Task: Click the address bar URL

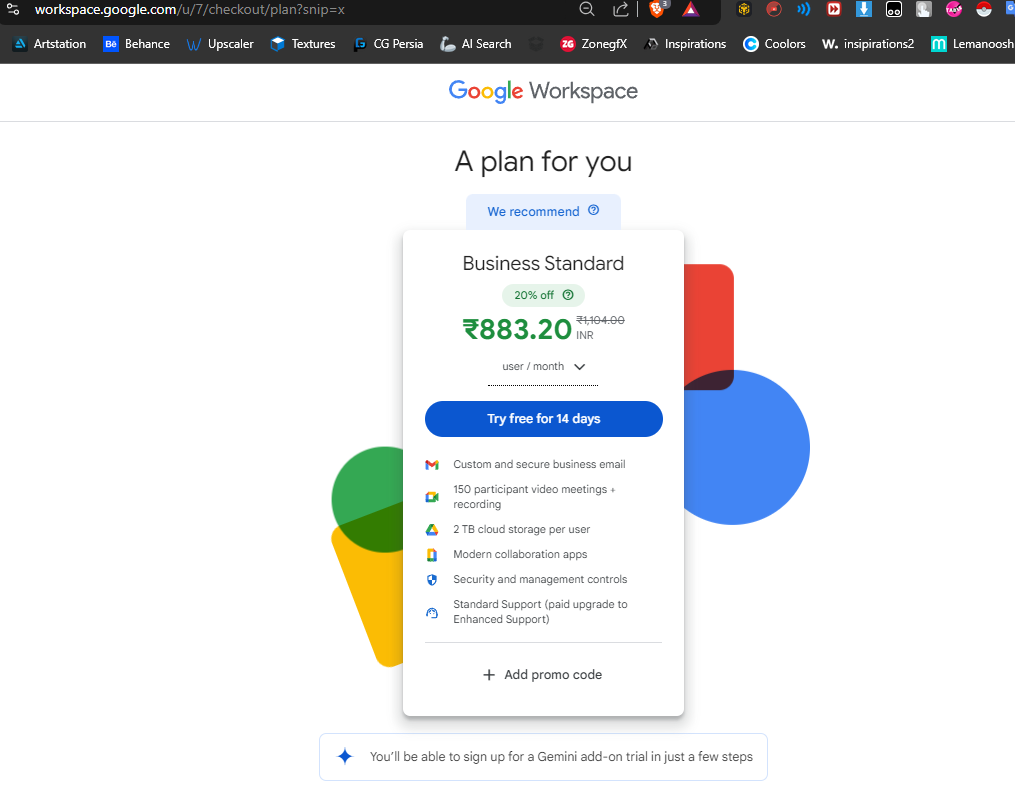Action: pos(190,10)
